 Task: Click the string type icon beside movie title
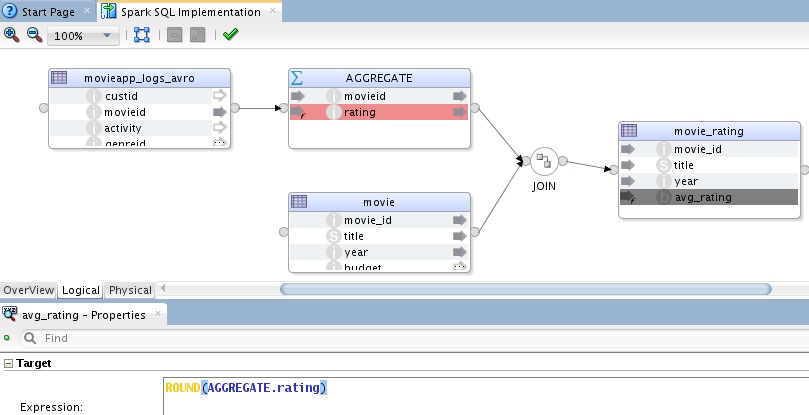coord(334,236)
